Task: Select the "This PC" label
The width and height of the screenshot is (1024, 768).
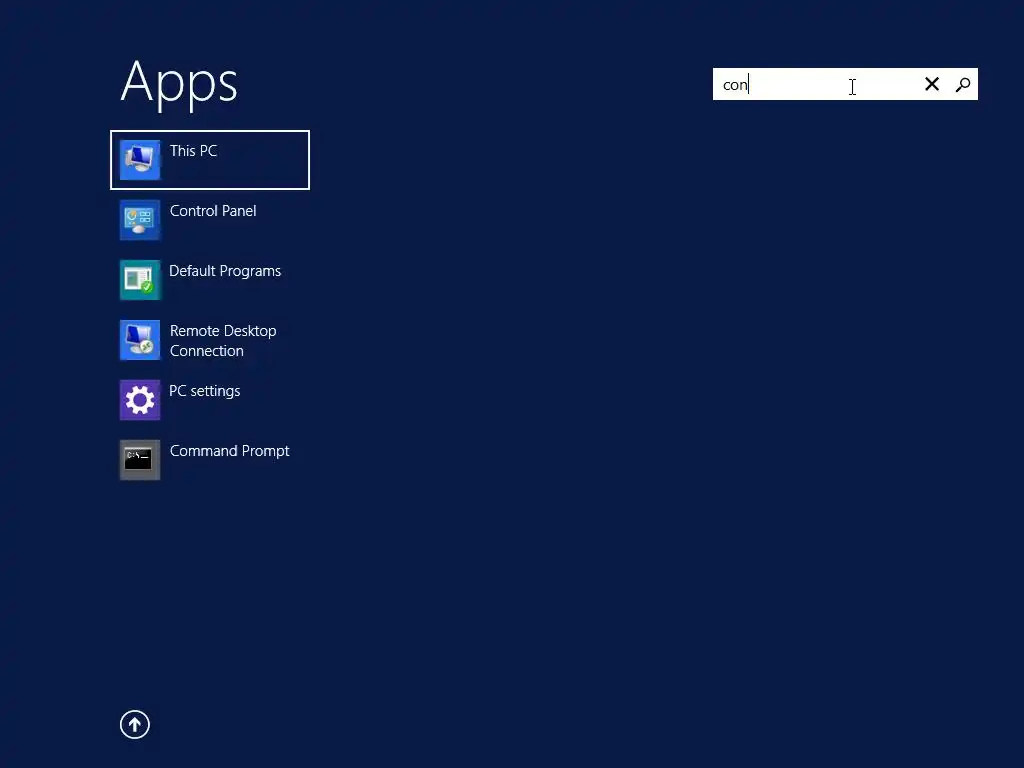Action: 193,151
